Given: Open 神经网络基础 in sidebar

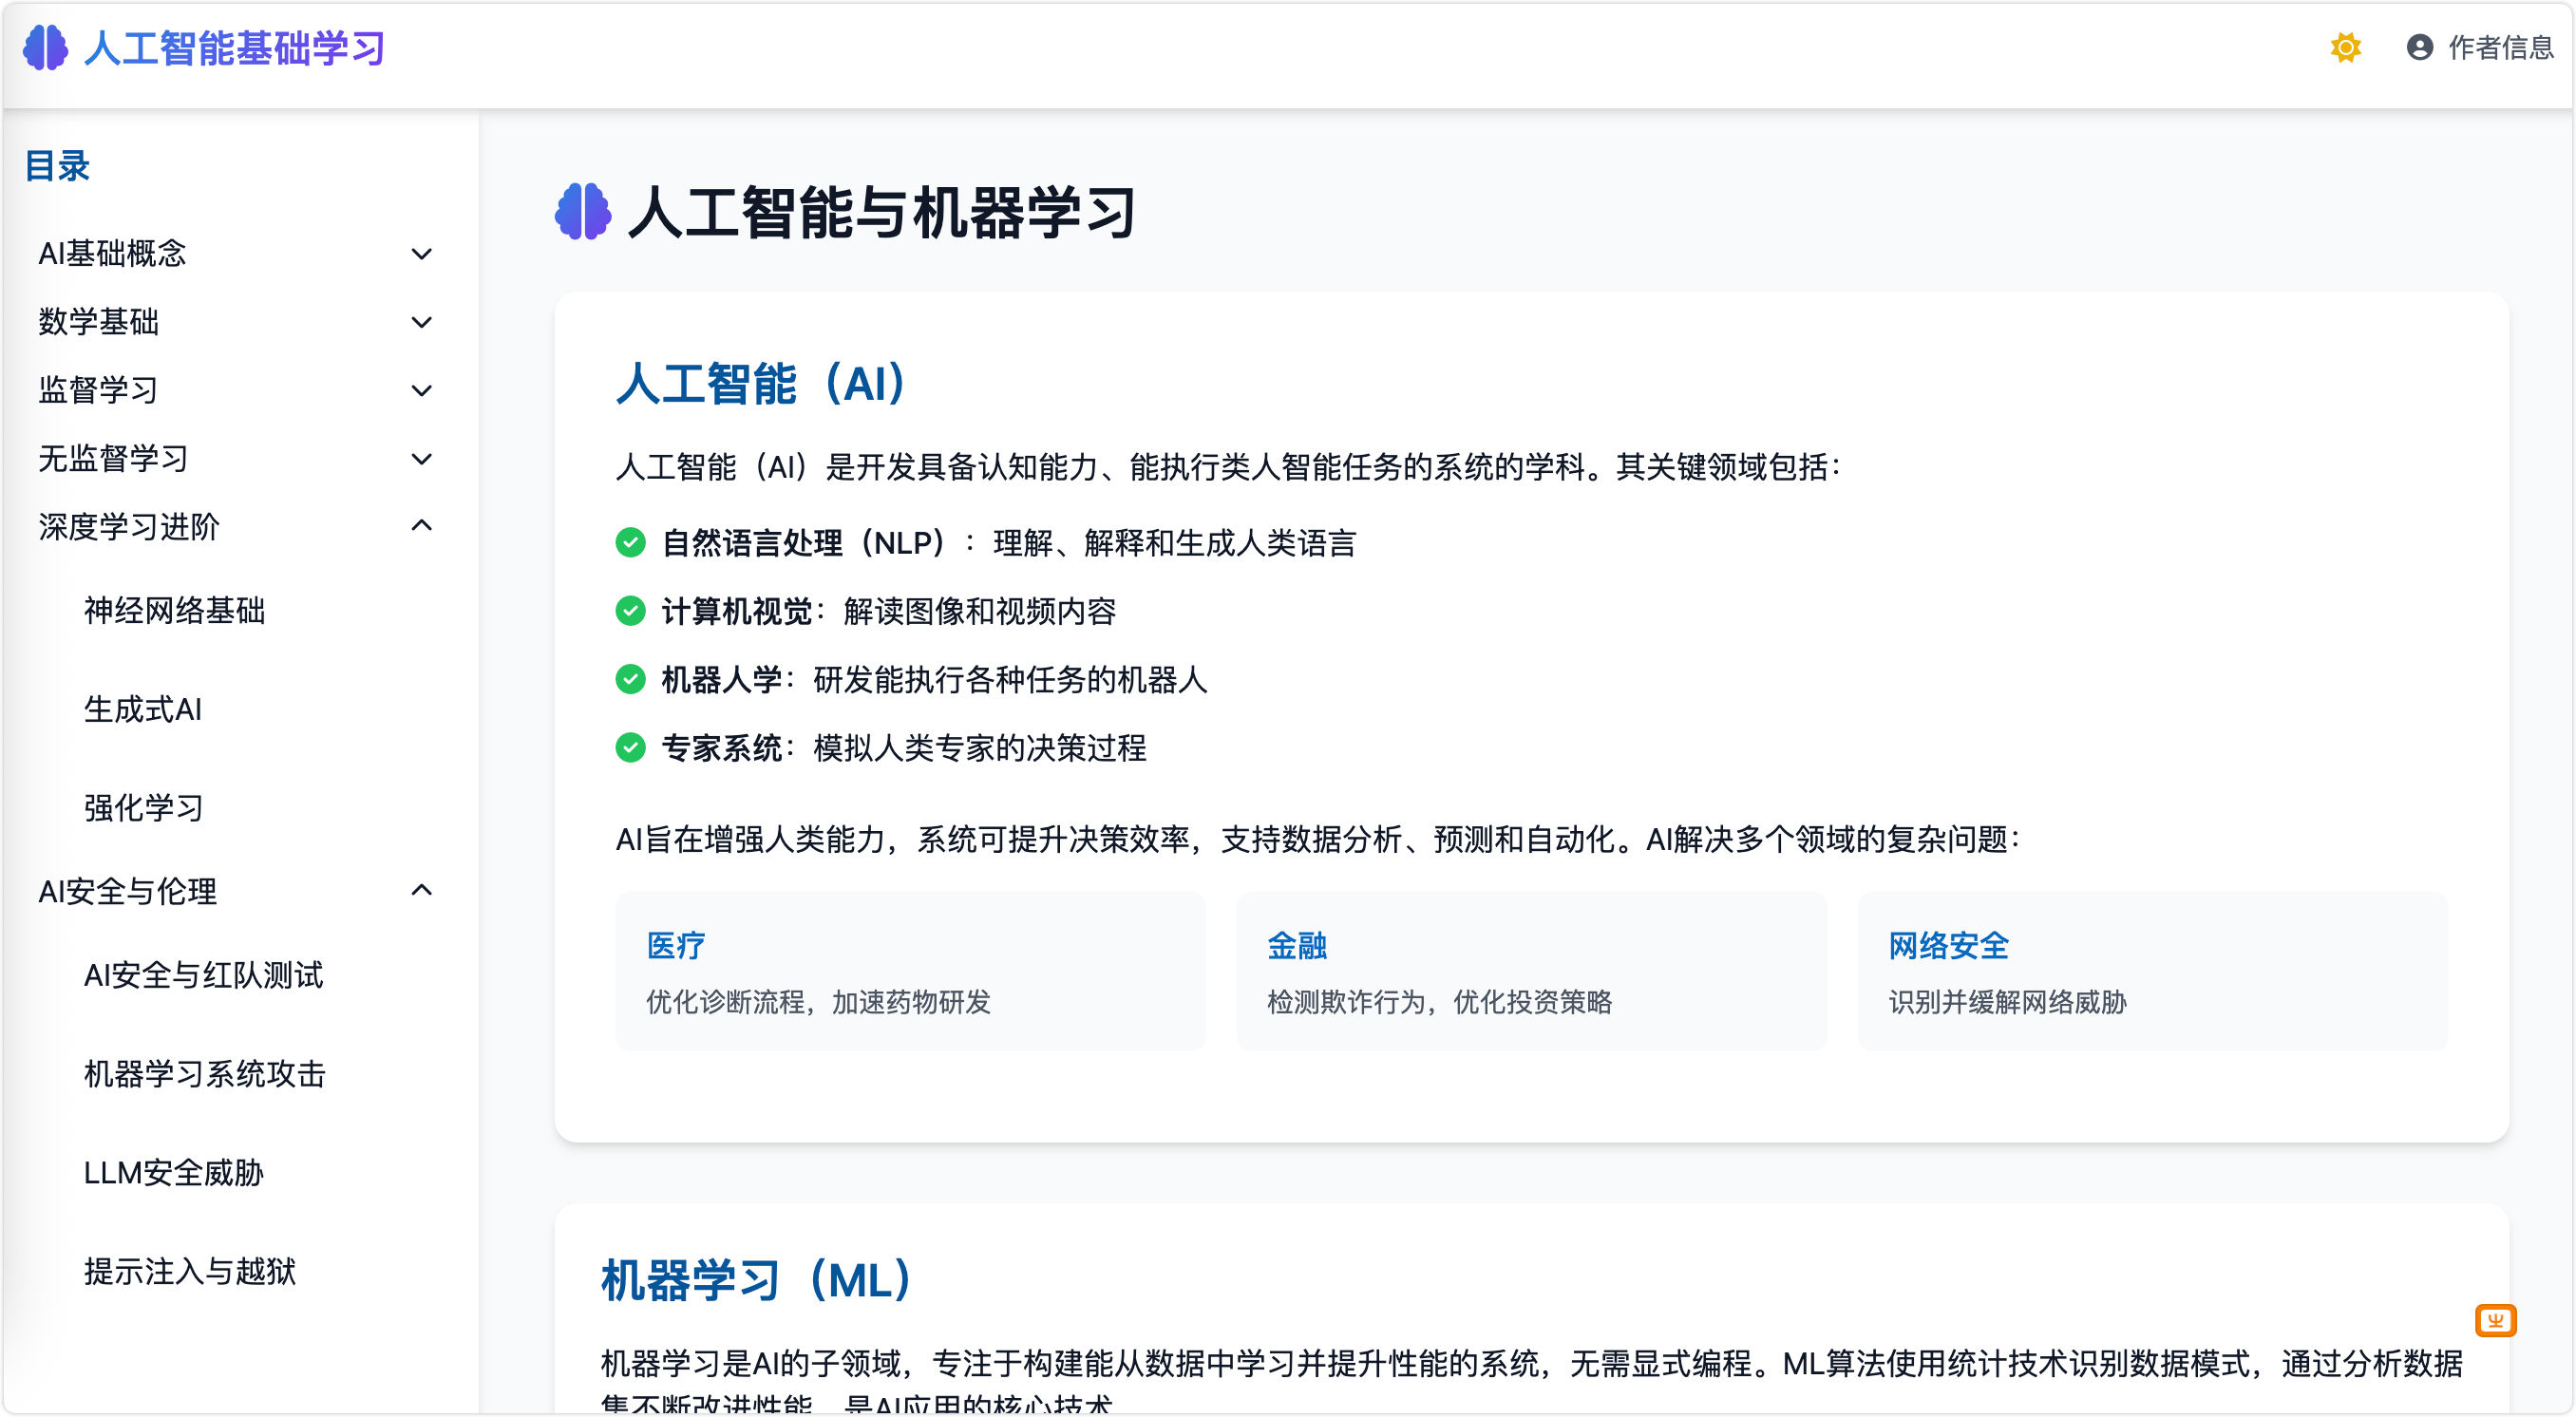Looking at the screenshot, I should click(174, 611).
